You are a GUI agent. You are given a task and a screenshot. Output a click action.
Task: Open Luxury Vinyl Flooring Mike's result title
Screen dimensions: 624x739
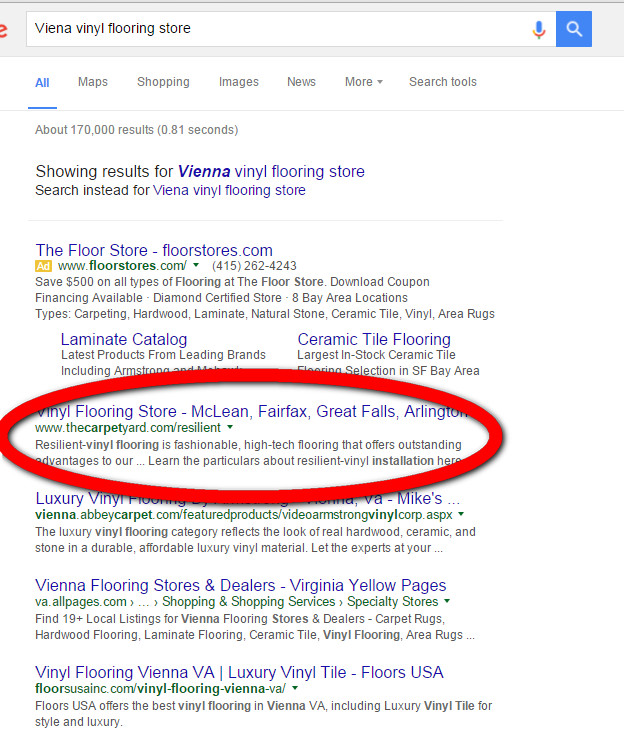click(247, 499)
